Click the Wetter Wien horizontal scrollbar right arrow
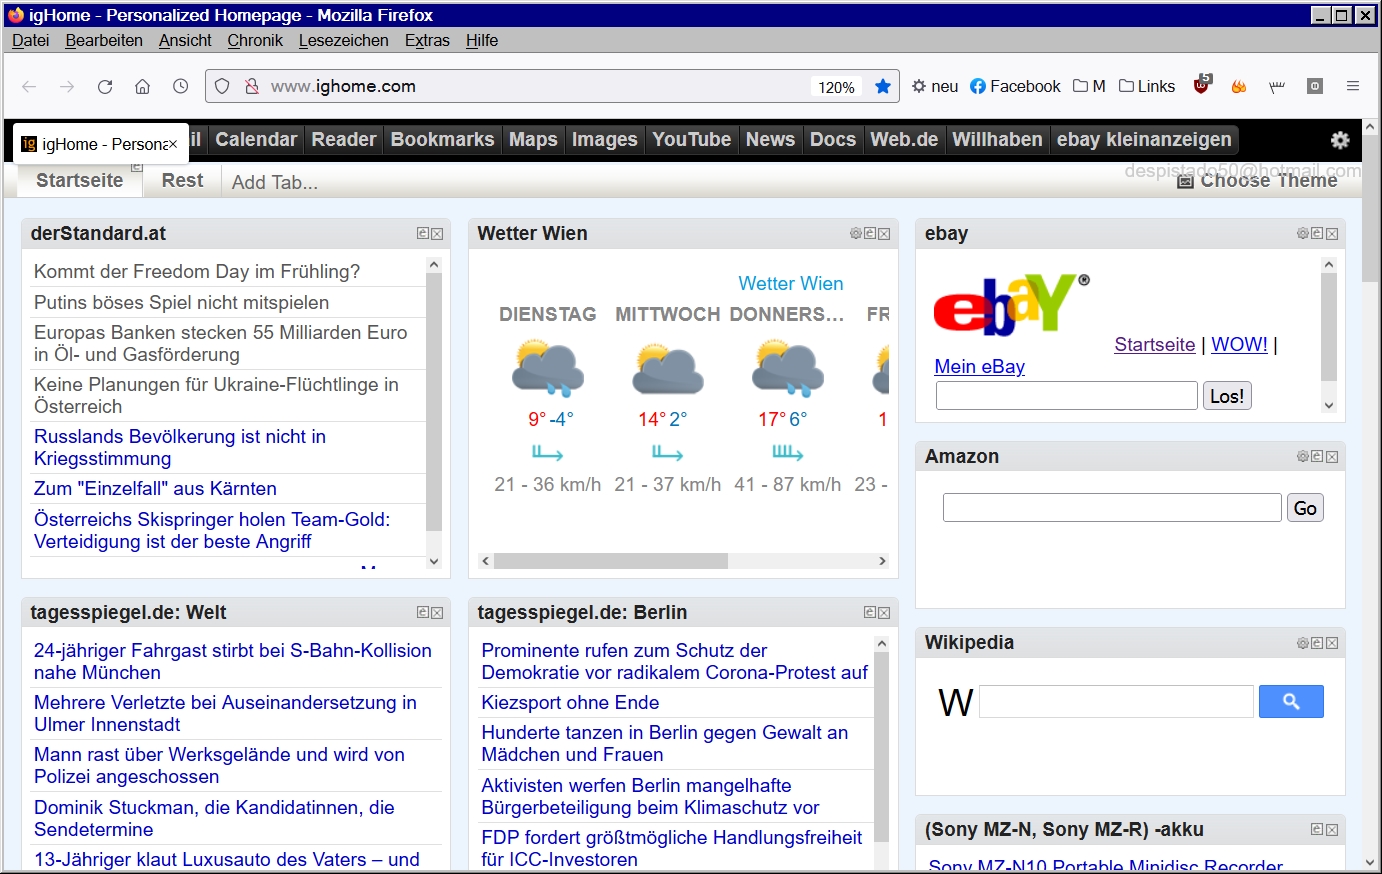 [882, 561]
